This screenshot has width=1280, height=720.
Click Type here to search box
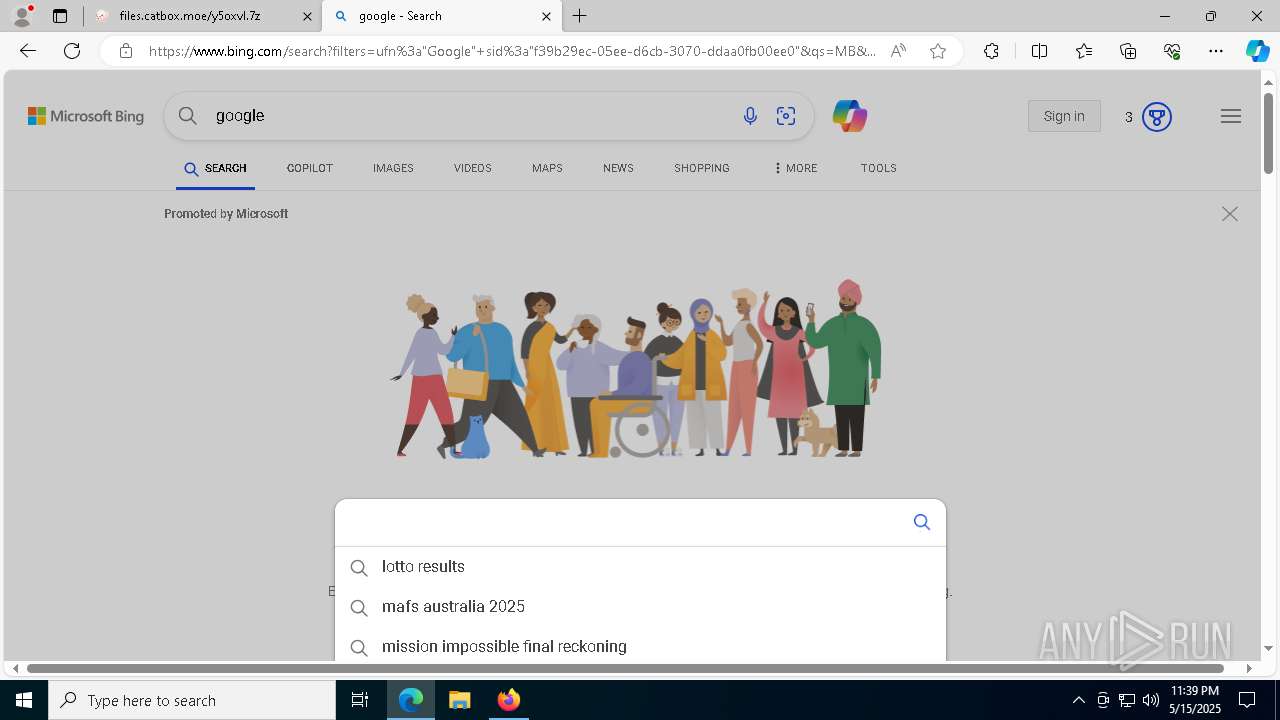pos(192,700)
